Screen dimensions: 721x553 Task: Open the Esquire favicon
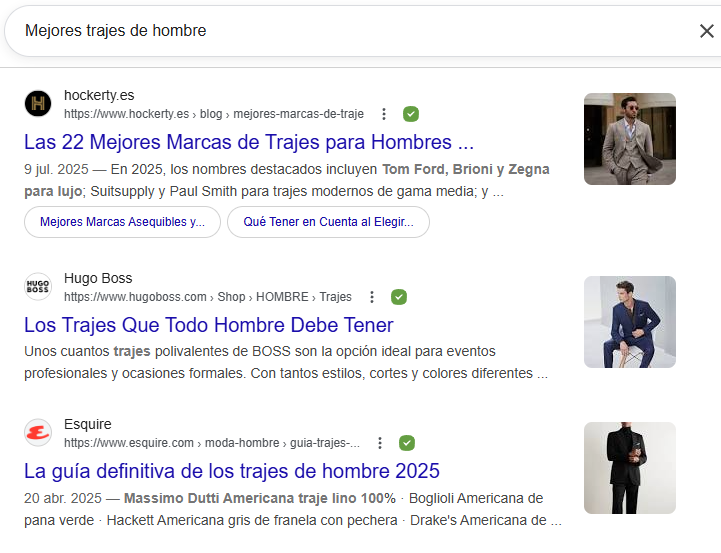coord(38,433)
